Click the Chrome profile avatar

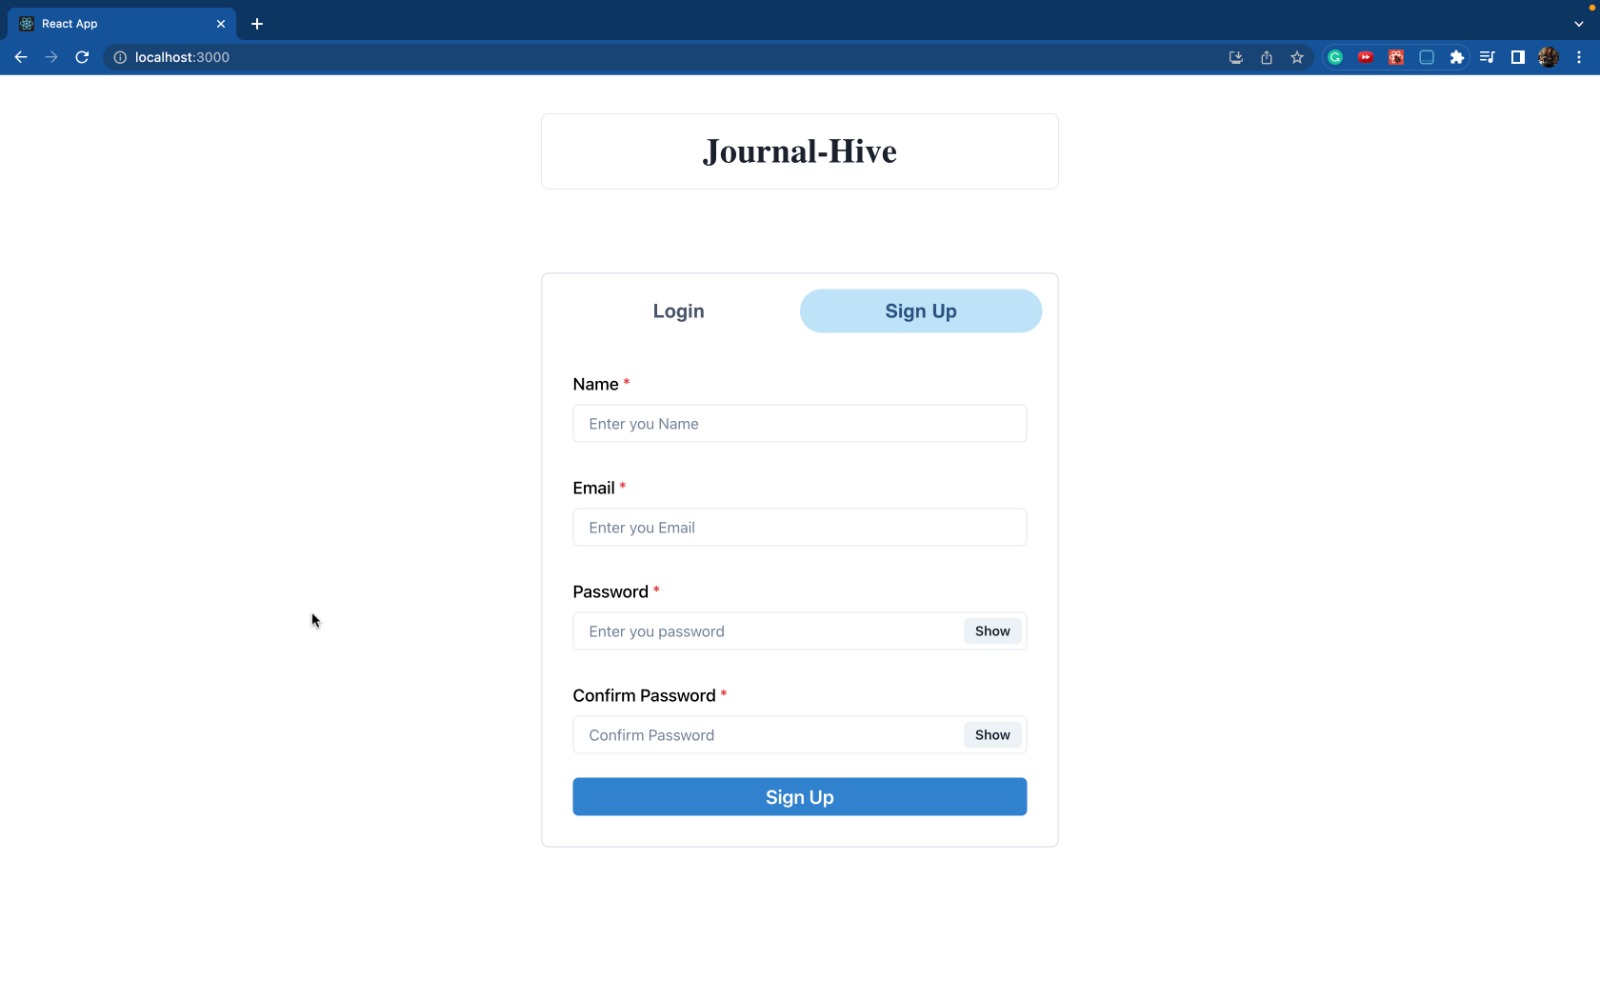coord(1548,57)
